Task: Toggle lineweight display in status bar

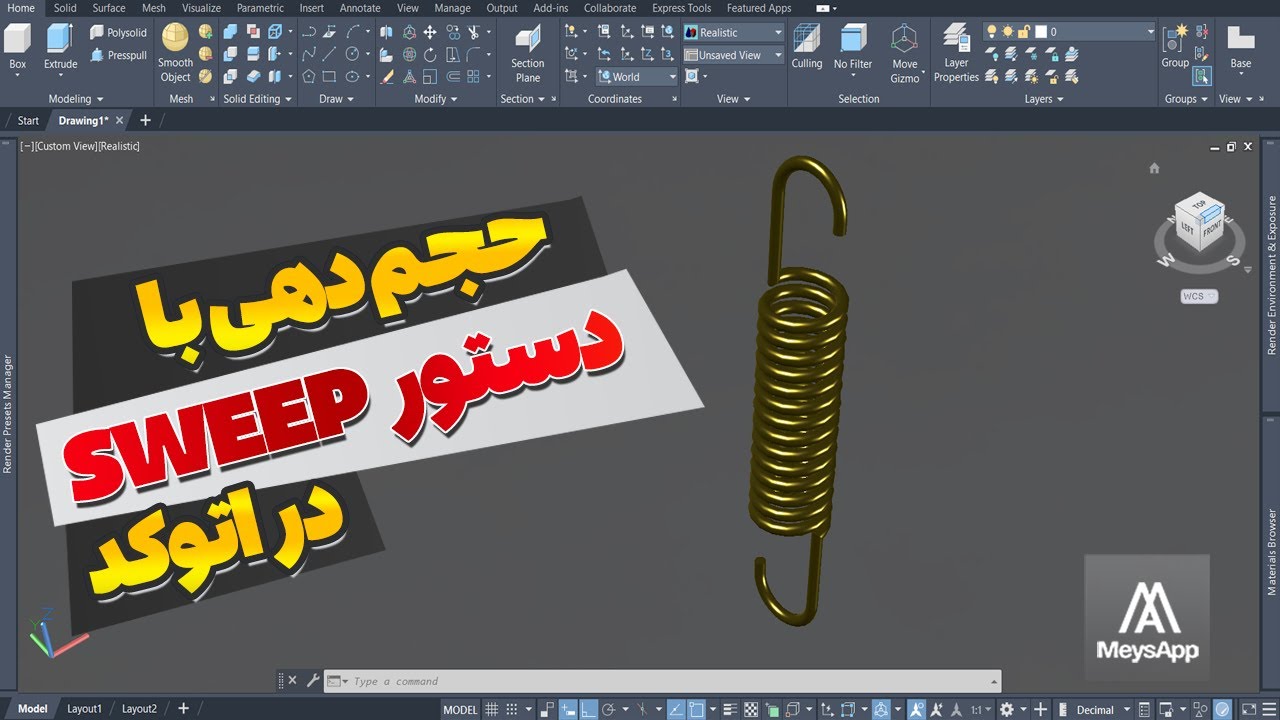Action: point(730,709)
